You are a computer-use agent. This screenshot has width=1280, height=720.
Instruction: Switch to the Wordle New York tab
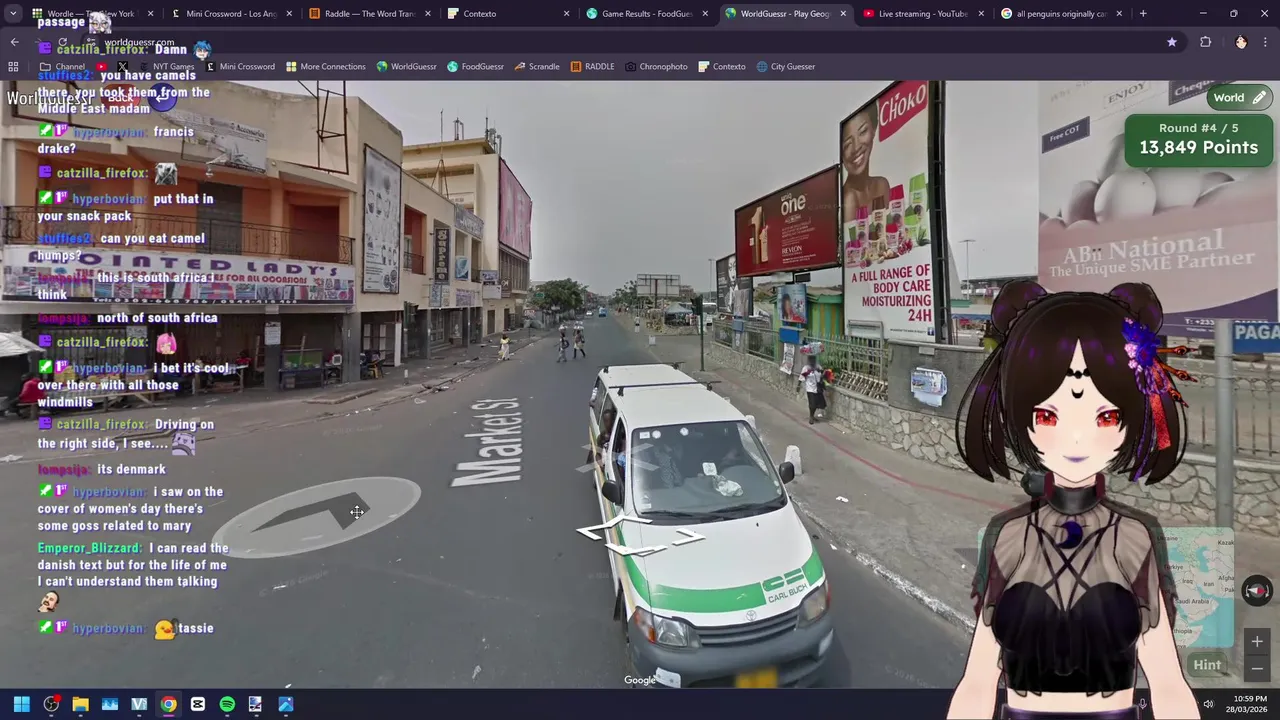[x=90, y=13]
